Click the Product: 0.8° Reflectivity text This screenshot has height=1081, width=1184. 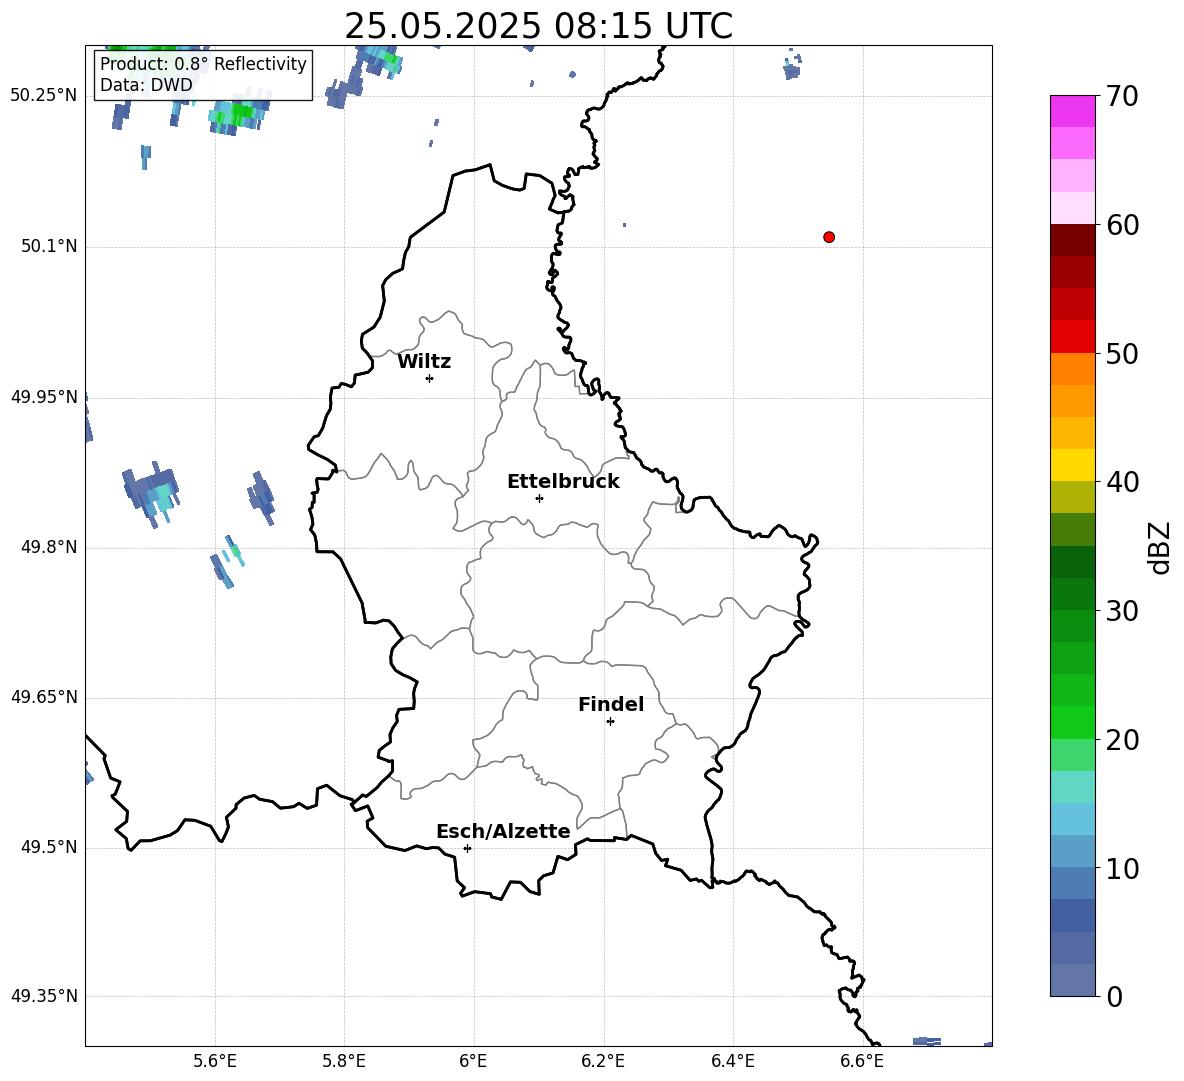(x=203, y=63)
